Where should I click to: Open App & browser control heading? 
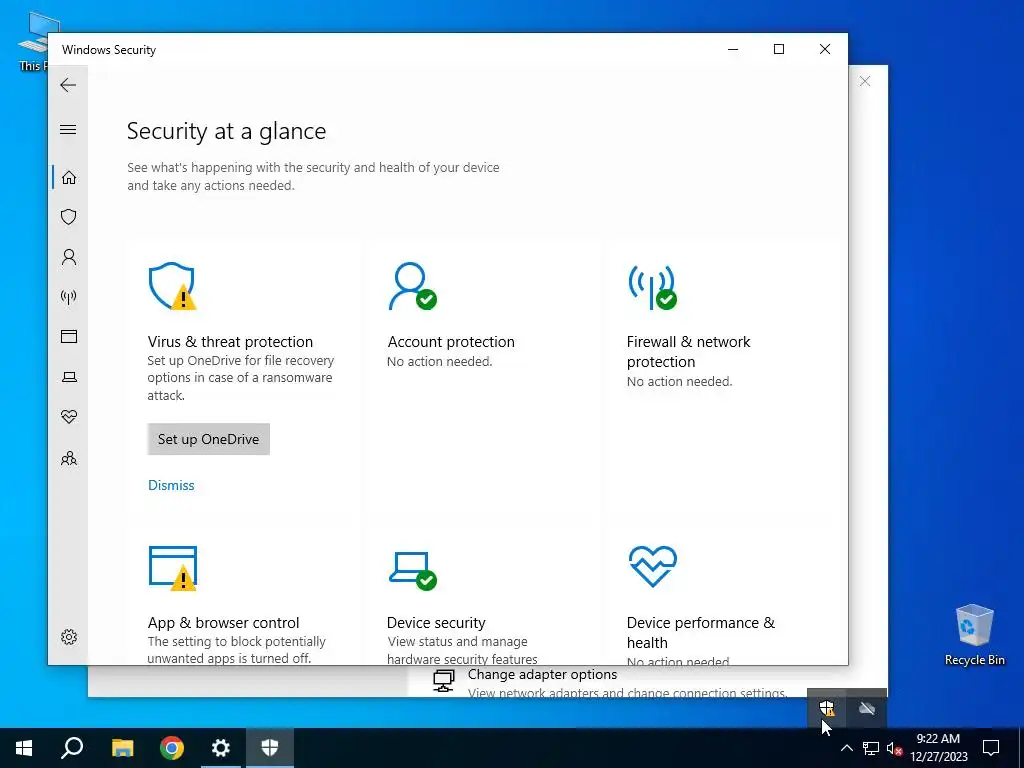[x=223, y=622]
